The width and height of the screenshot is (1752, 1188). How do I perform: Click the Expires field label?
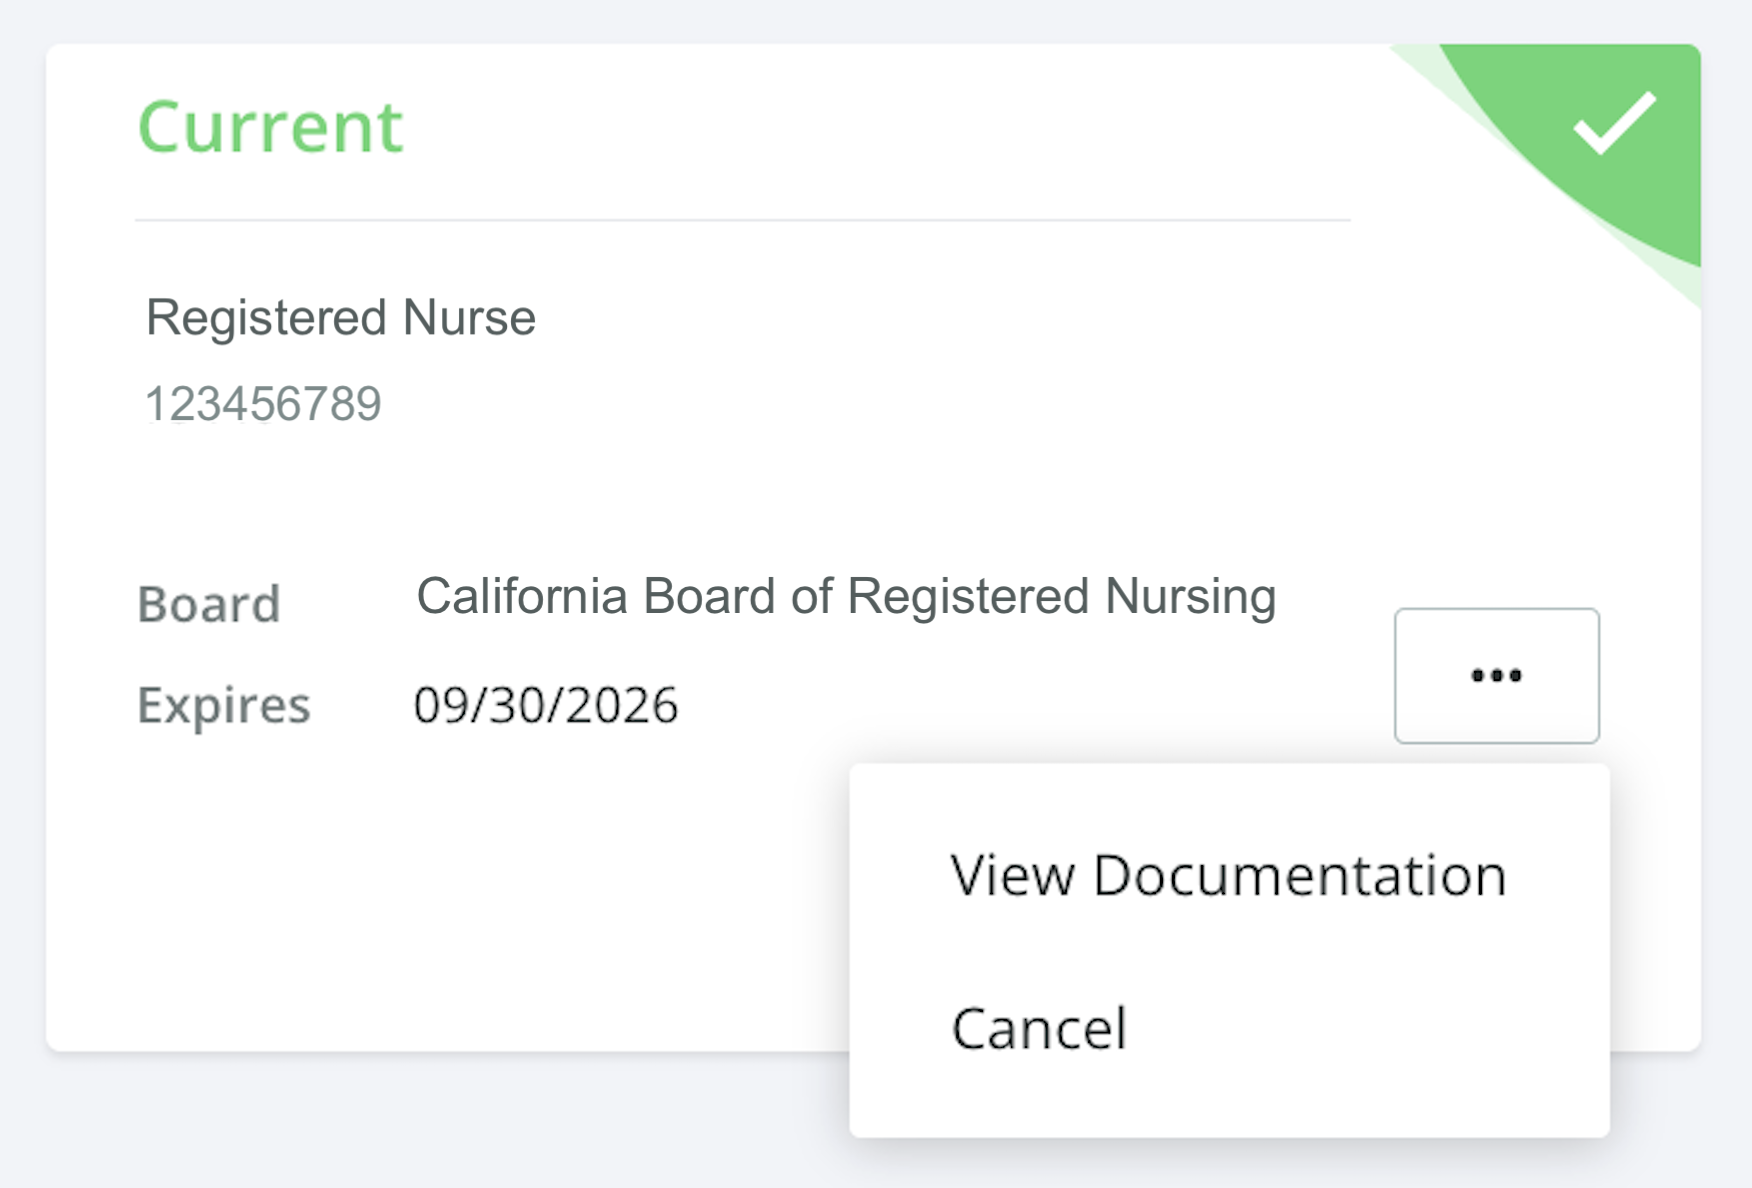click(x=224, y=705)
